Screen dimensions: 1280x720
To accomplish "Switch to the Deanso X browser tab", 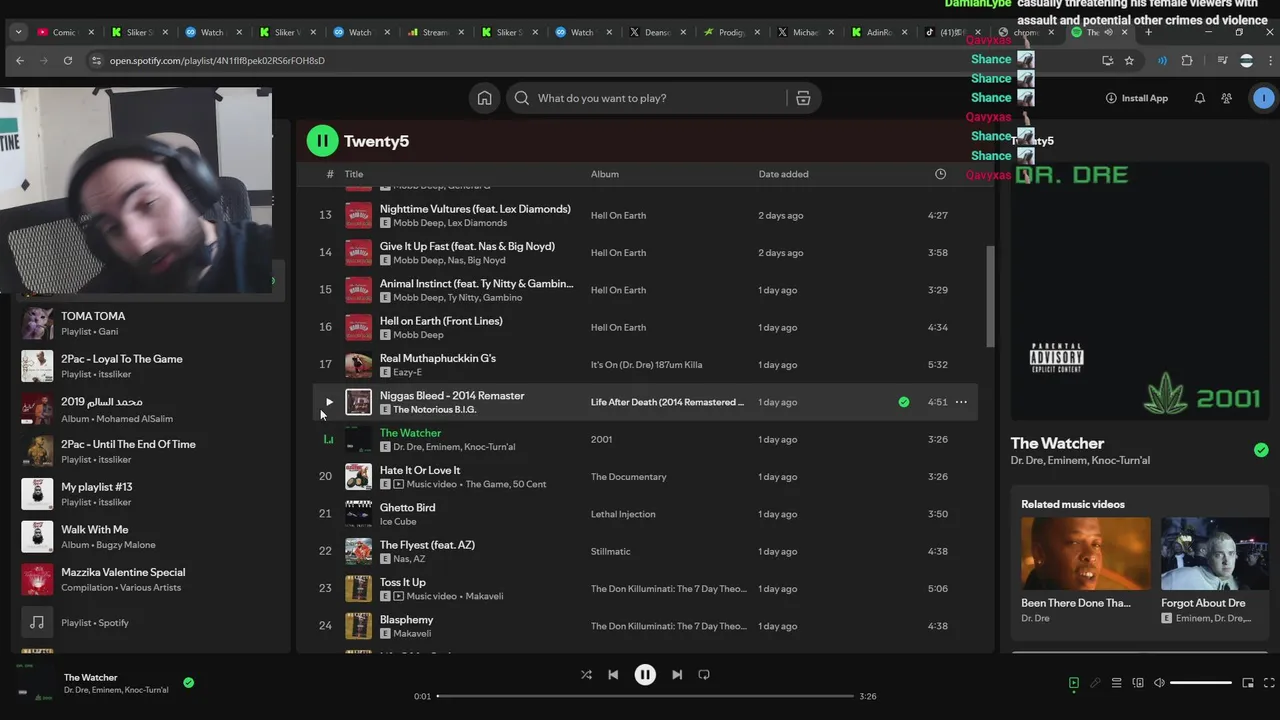I will click(x=657, y=32).
